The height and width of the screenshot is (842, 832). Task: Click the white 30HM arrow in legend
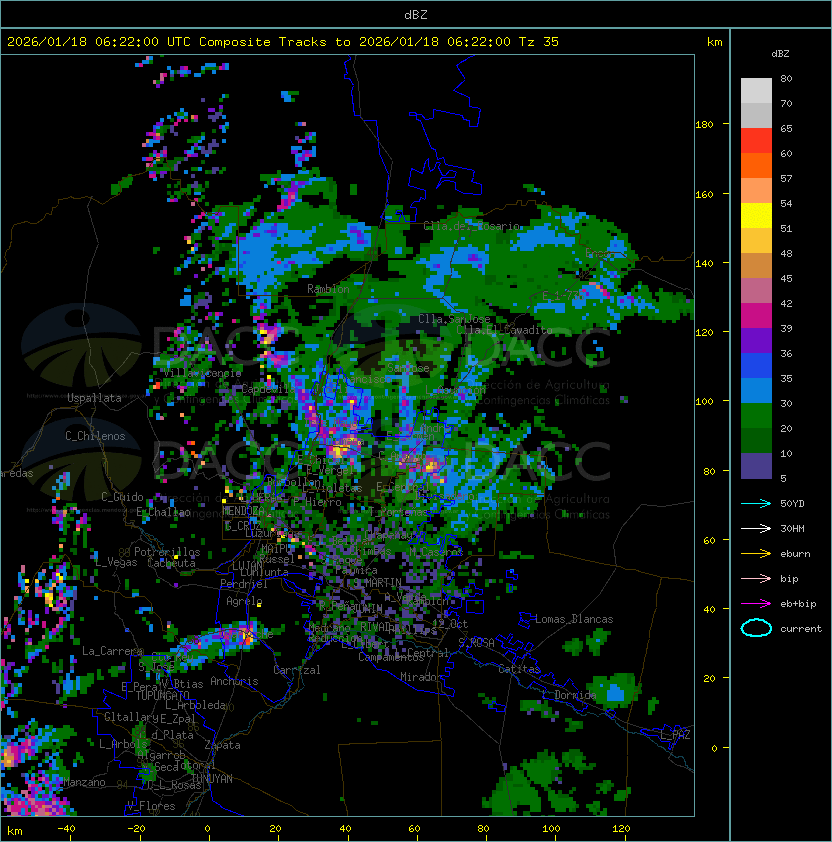coord(756,528)
